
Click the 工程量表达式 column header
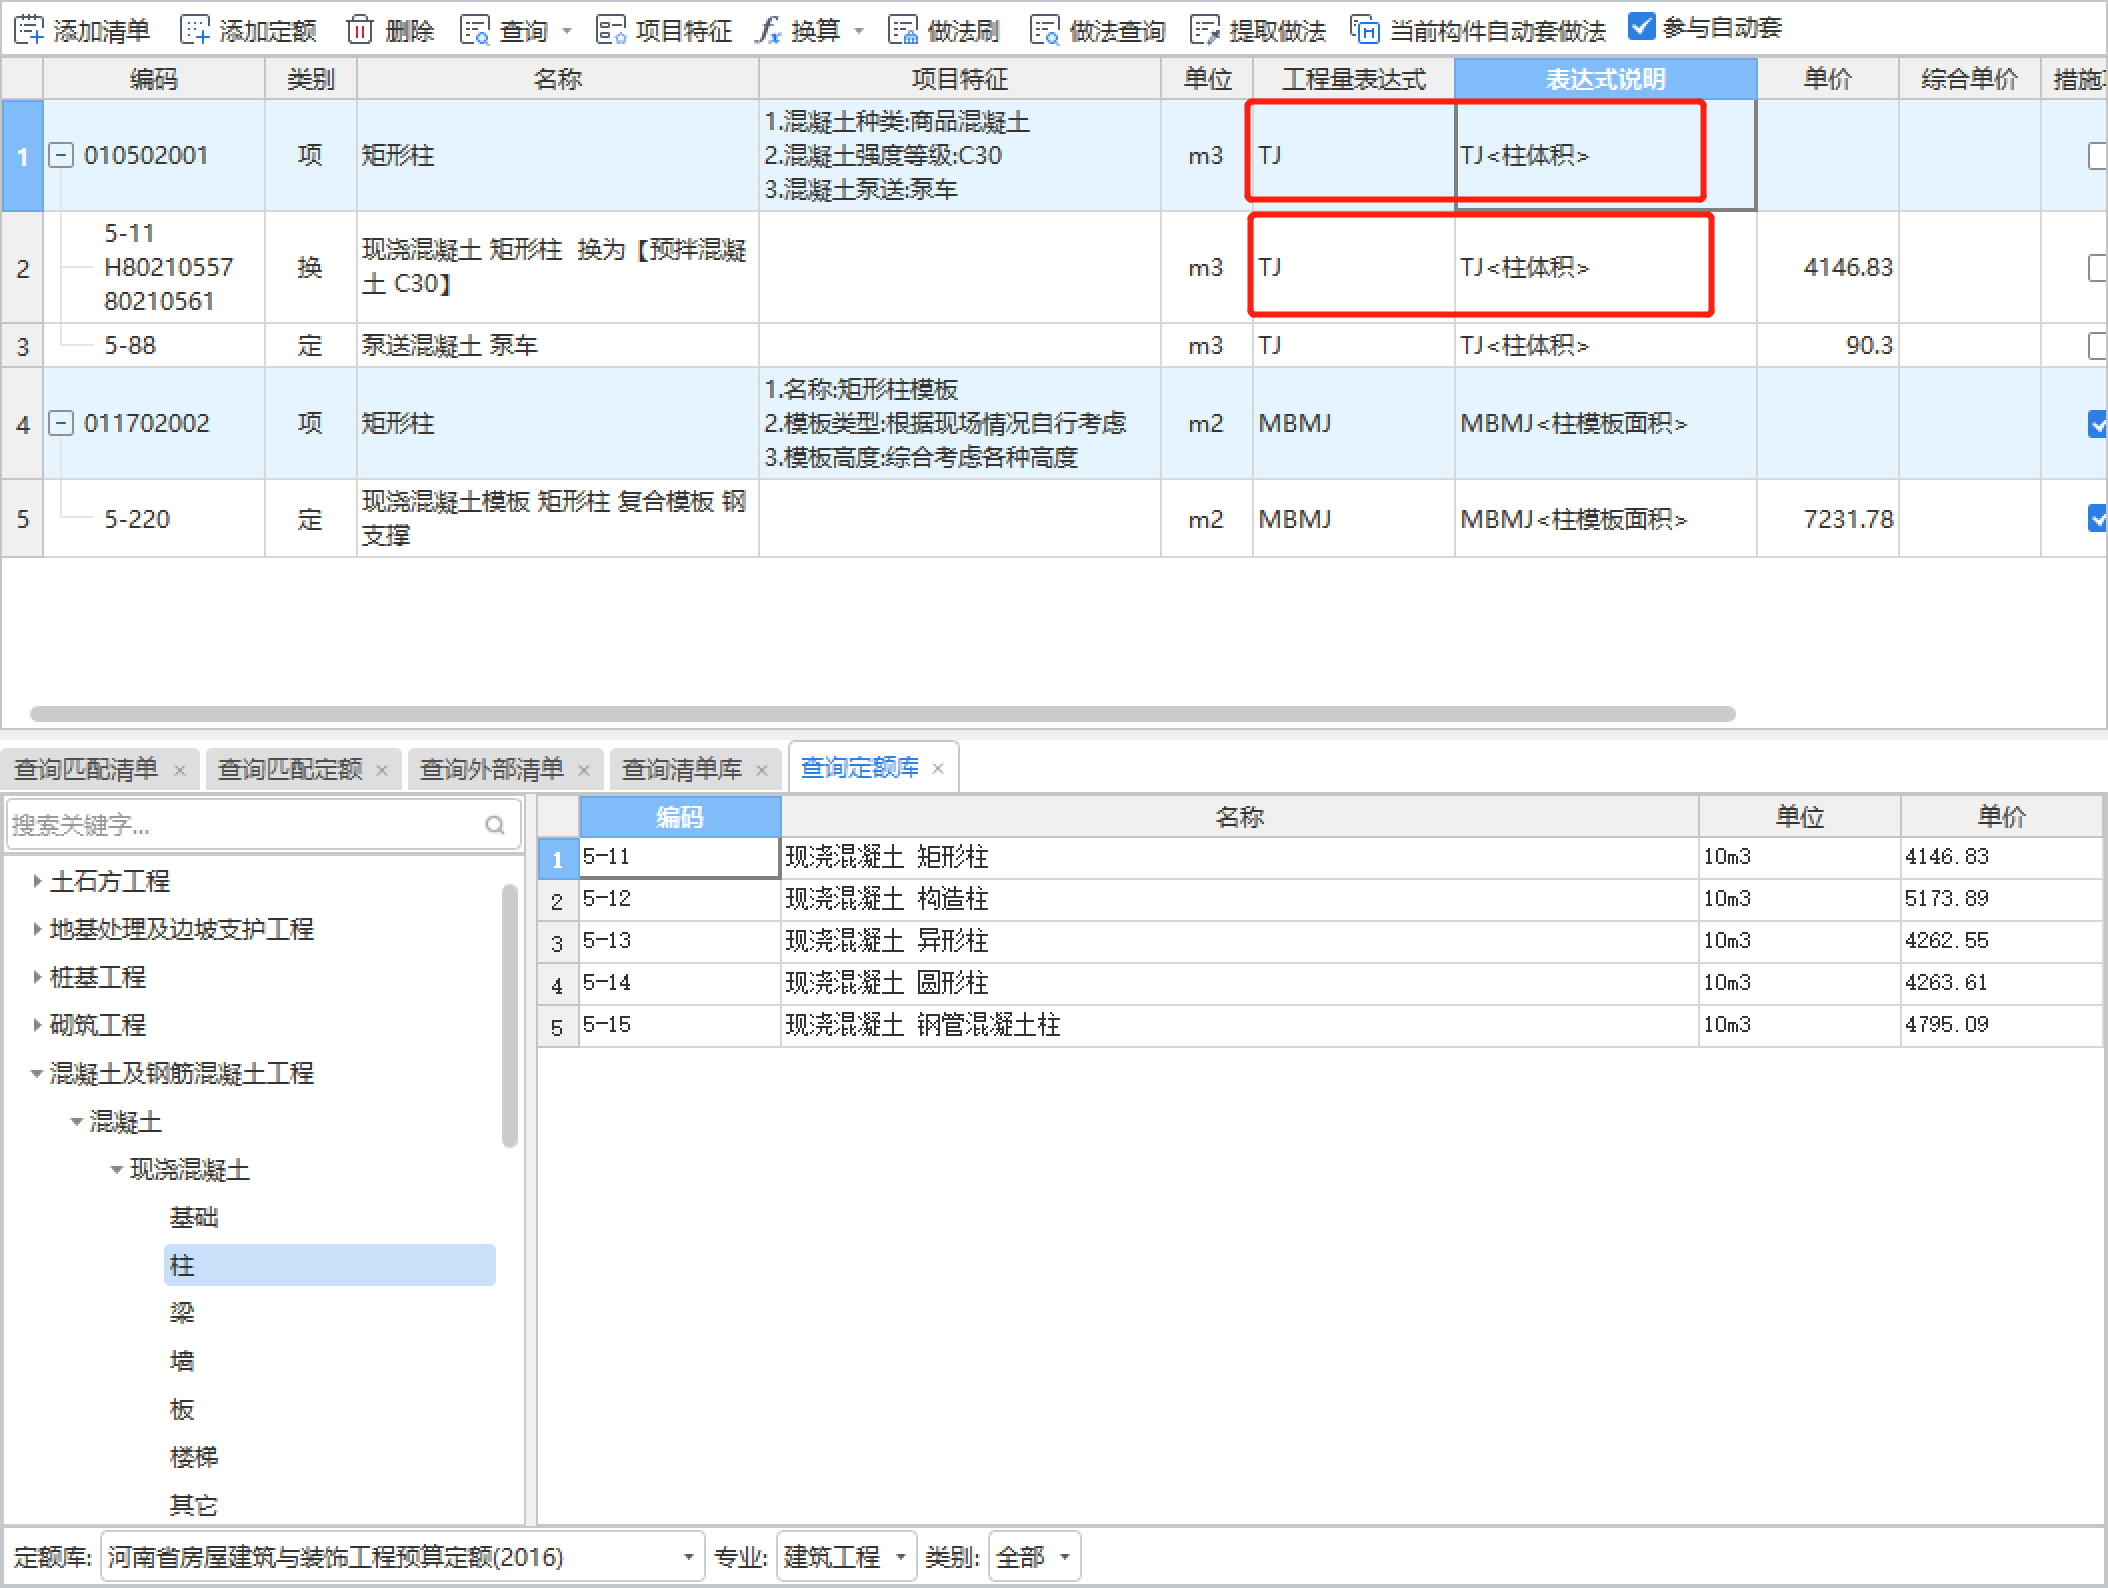point(1353,79)
